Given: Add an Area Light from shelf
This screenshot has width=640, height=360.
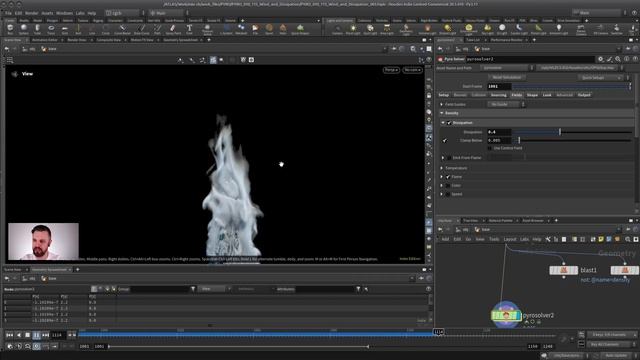Looking at the screenshot, I should (x=387, y=29).
